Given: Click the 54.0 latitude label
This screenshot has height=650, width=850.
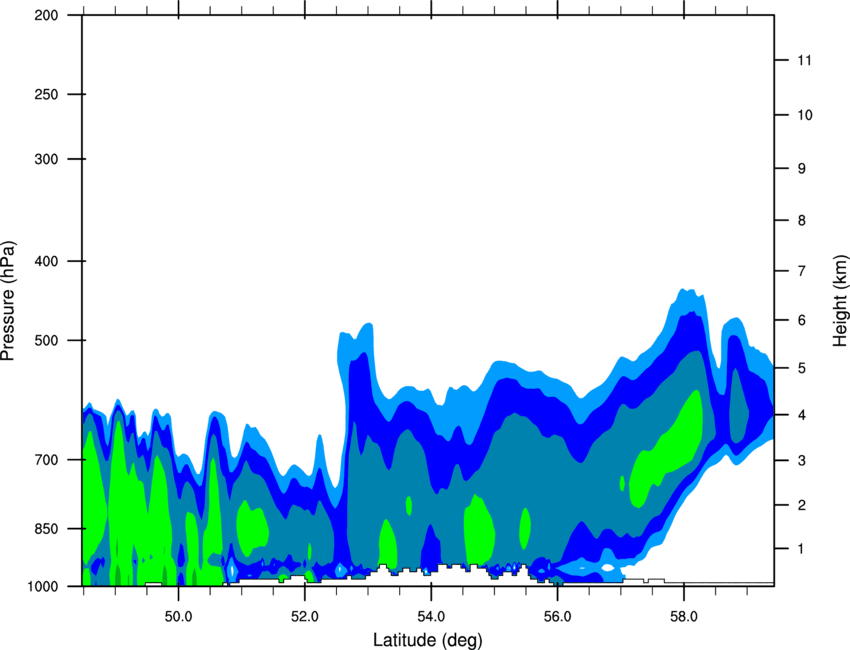Looking at the screenshot, I should [x=431, y=617].
